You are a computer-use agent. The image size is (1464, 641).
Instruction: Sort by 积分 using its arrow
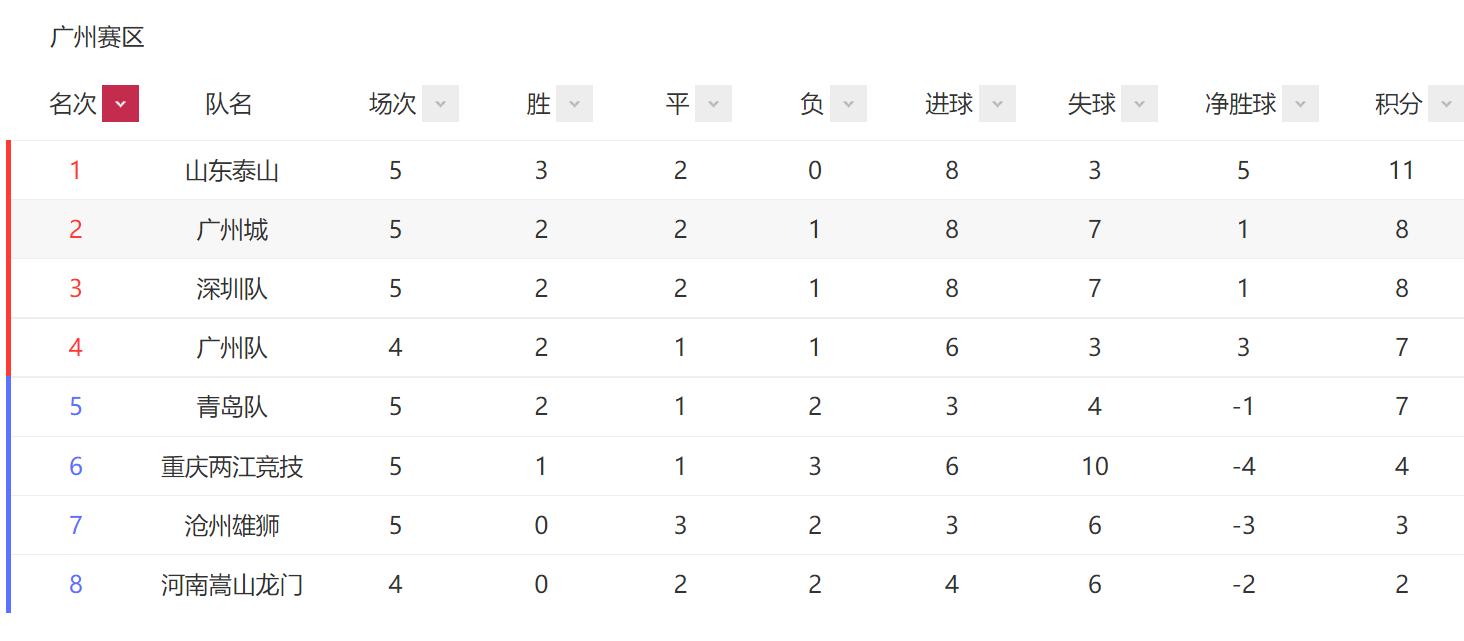(x=1446, y=103)
